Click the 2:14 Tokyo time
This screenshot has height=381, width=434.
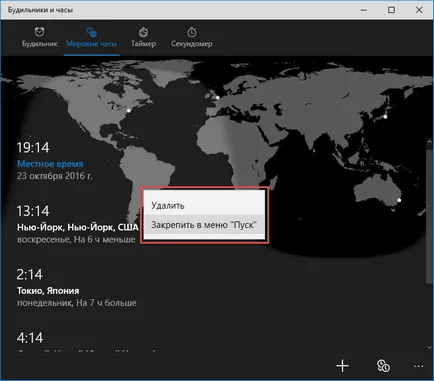(x=30, y=274)
